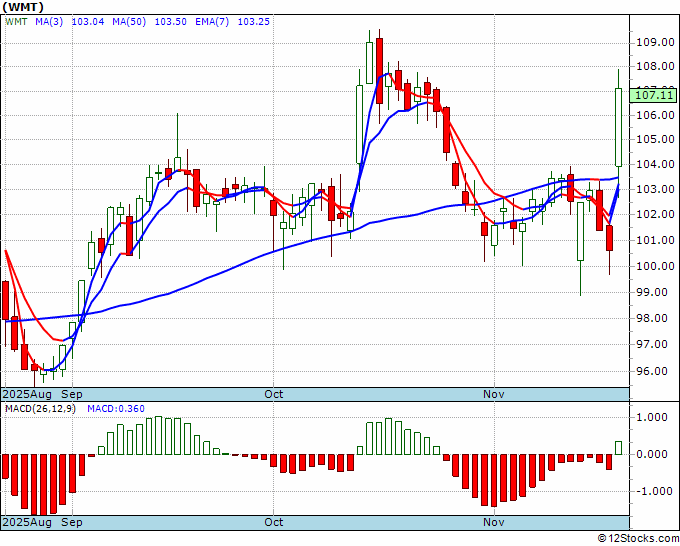This screenshot has width=680, height=546.
Task: Click the MA(50) value 103.50
Action: (170, 22)
